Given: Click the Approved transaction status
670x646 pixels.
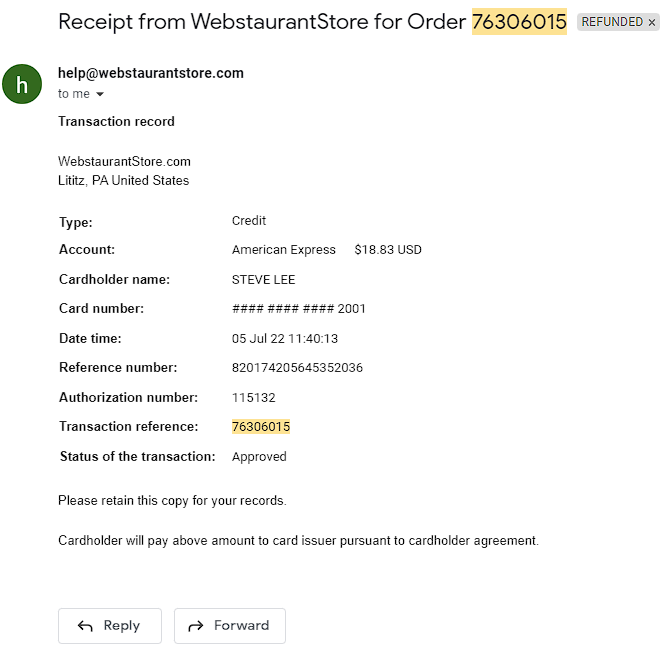Looking at the screenshot, I should click(x=259, y=457).
